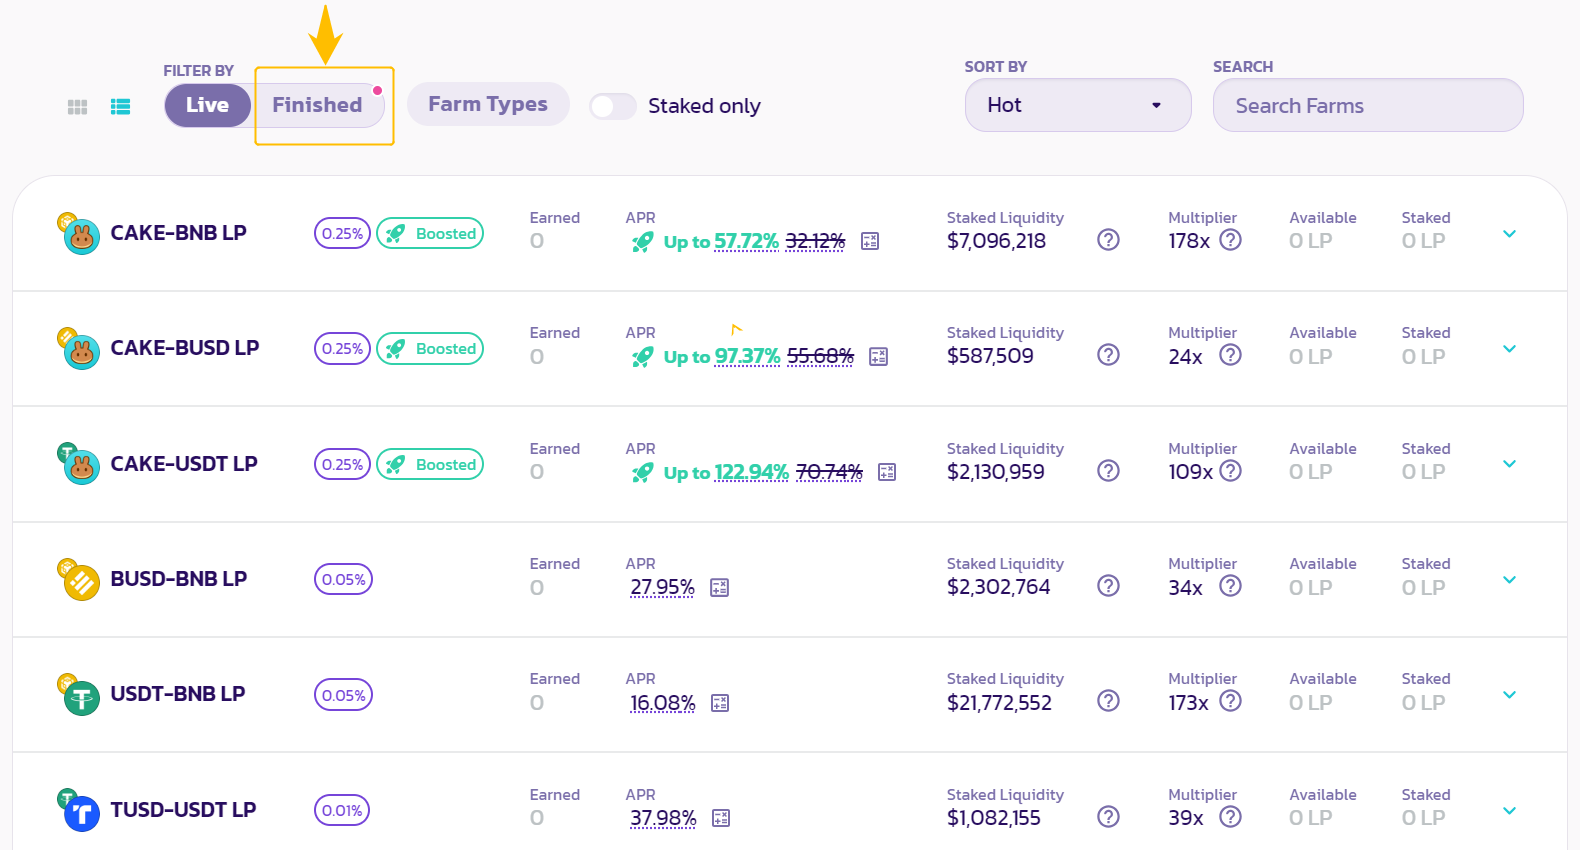This screenshot has height=850, width=1580.
Task: Click the 0.25% fee tag on CAKE-BNB LP
Action: tap(342, 233)
